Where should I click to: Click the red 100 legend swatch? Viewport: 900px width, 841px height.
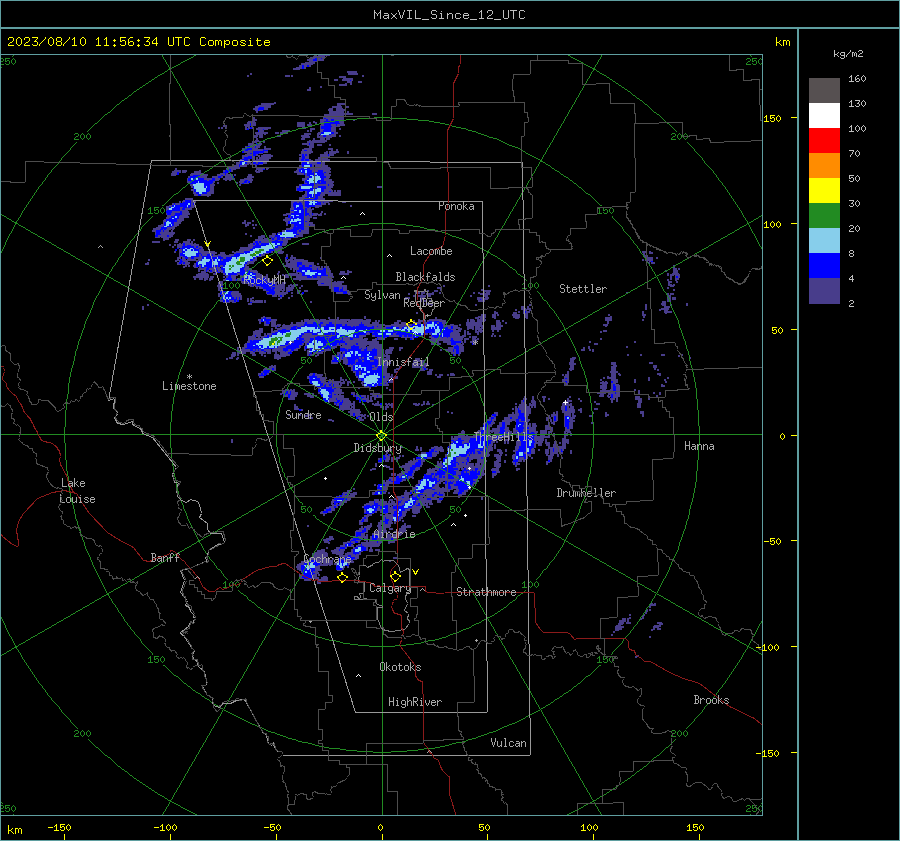pos(824,141)
